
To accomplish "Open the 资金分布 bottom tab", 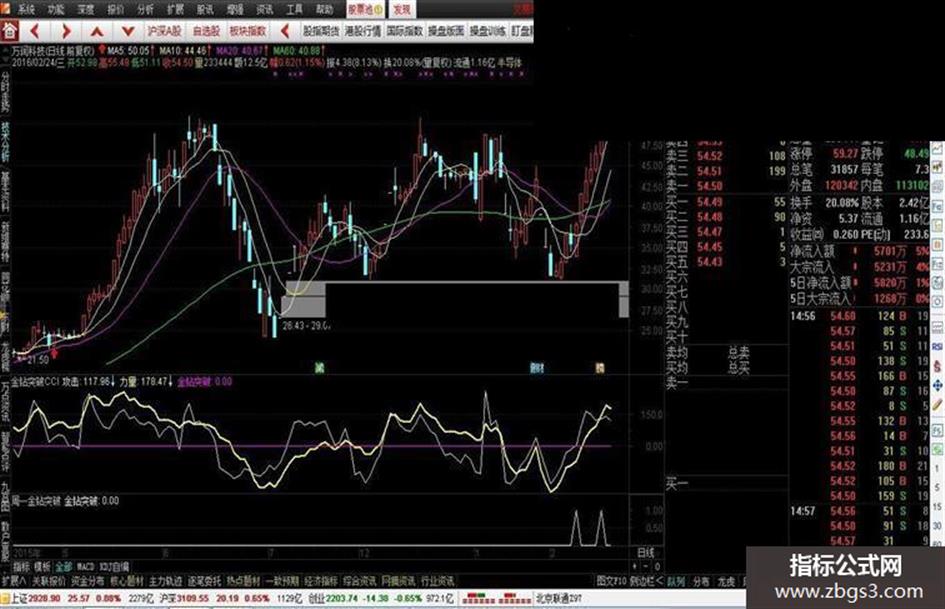I will [88, 581].
